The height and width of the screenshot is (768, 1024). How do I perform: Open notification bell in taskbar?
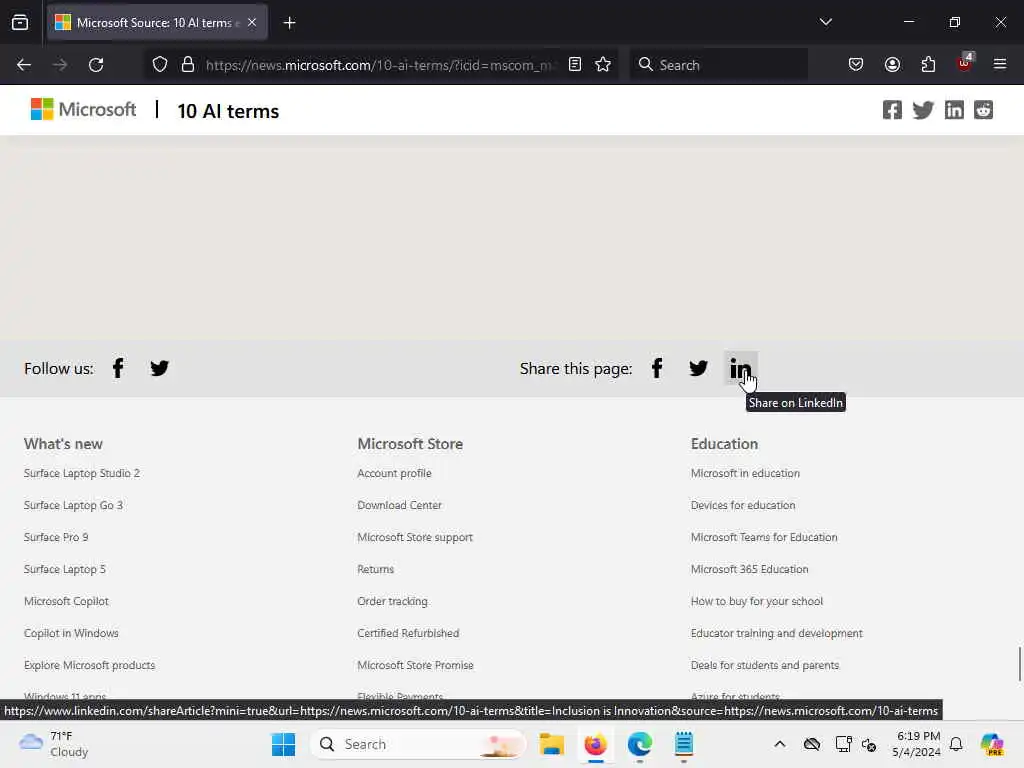coord(956,744)
